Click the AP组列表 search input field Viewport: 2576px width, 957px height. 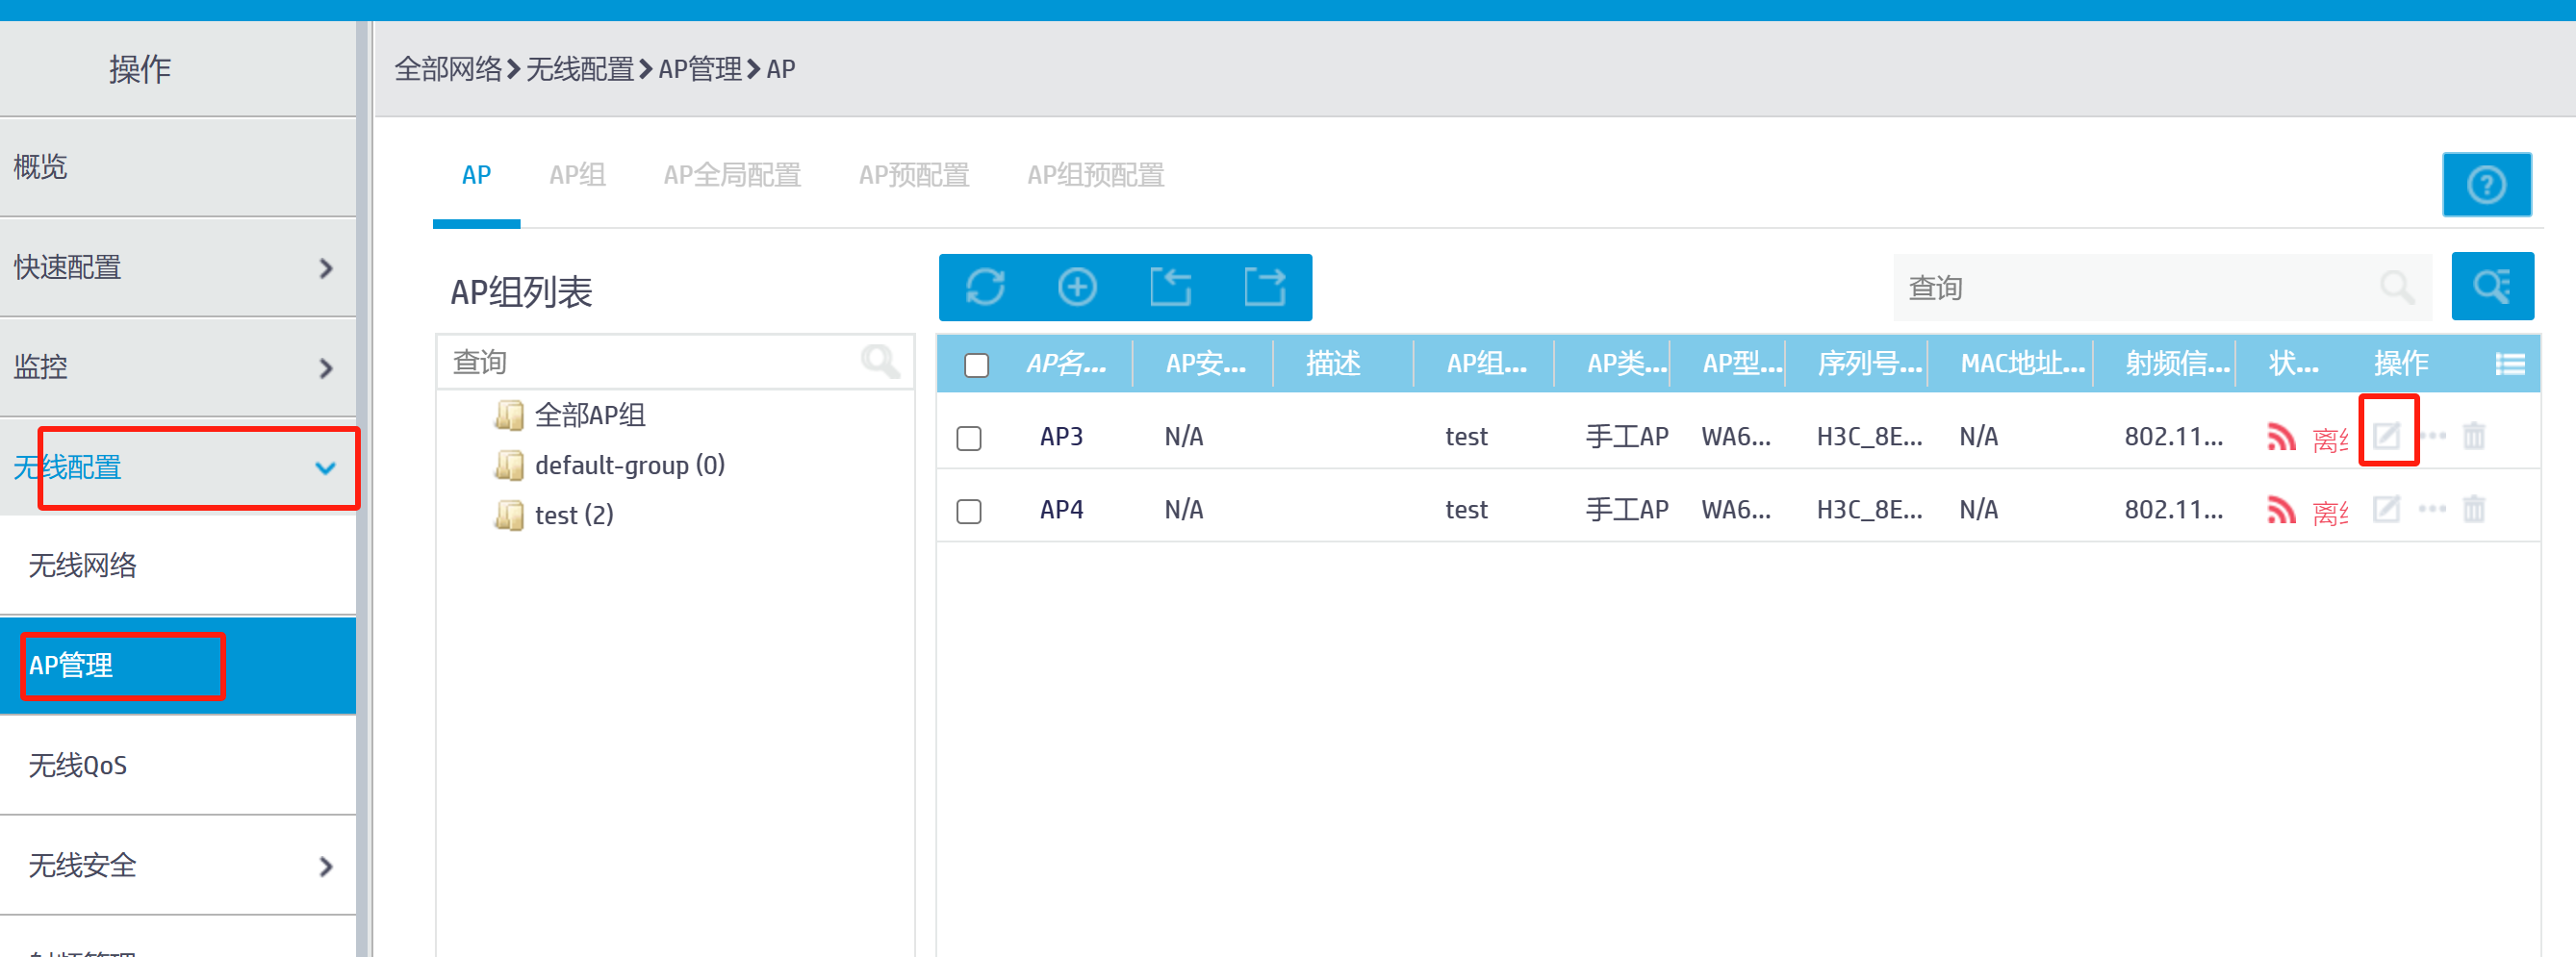point(650,362)
